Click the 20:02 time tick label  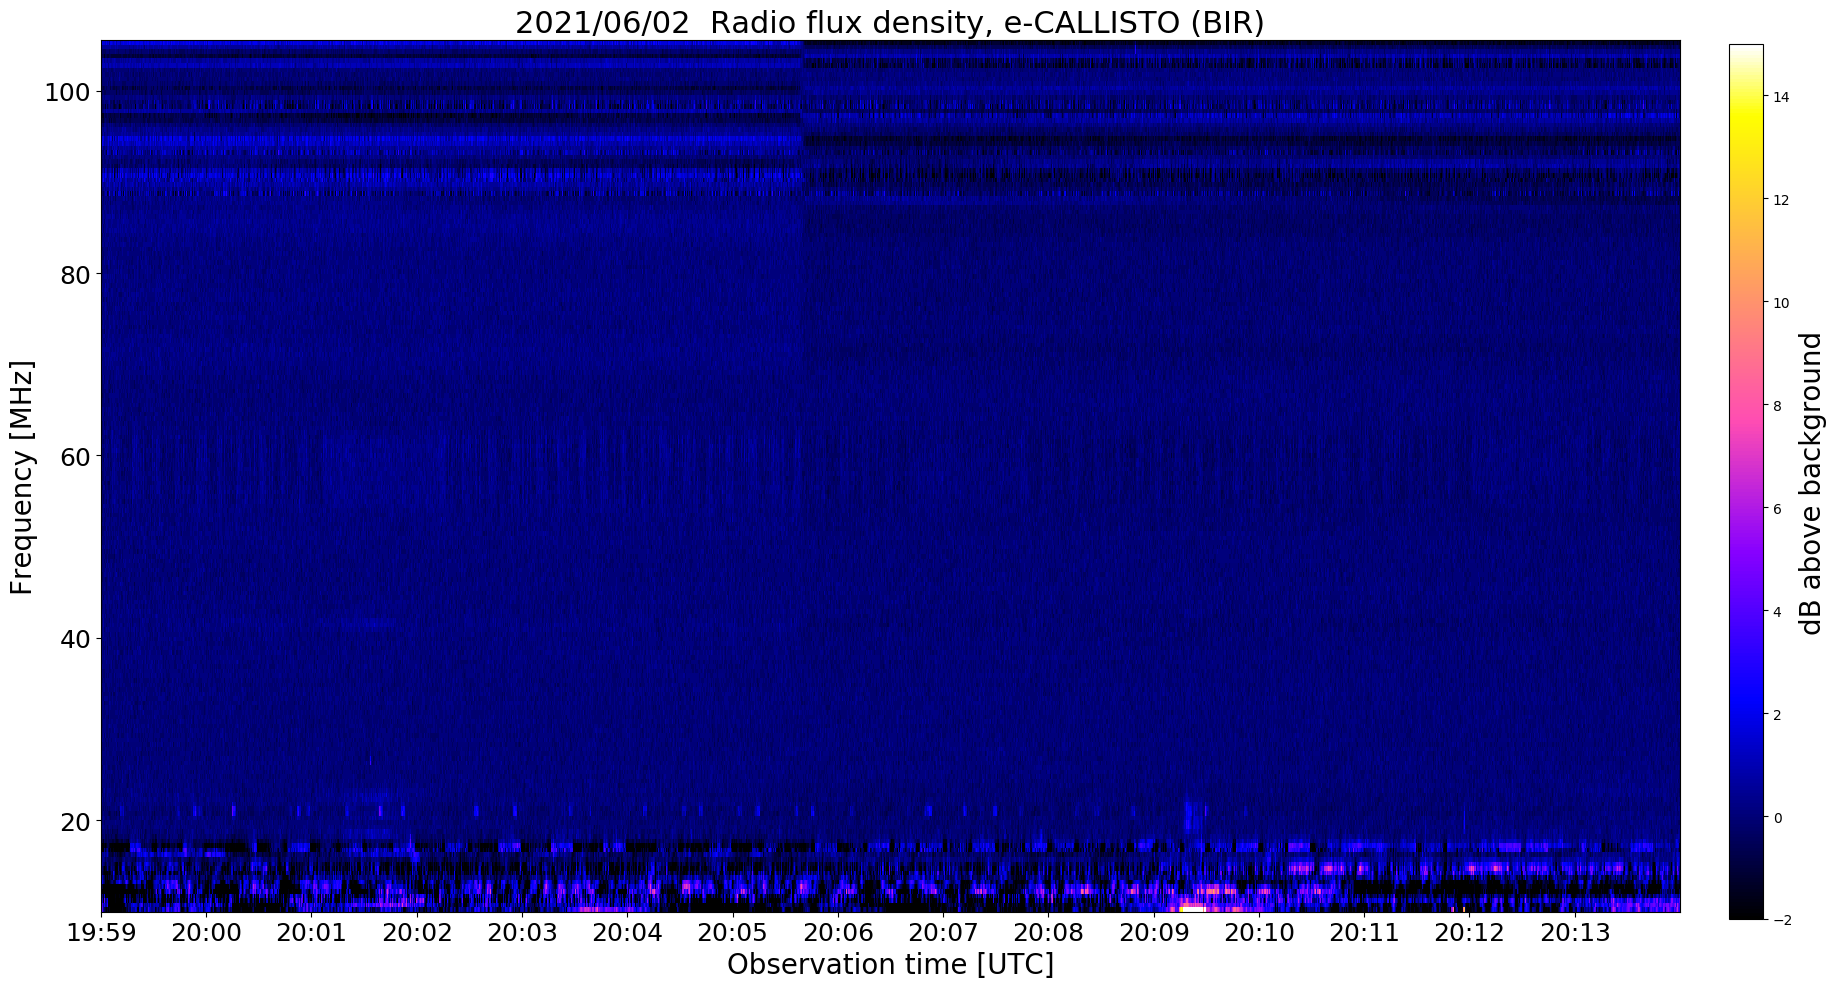(x=416, y=933)
